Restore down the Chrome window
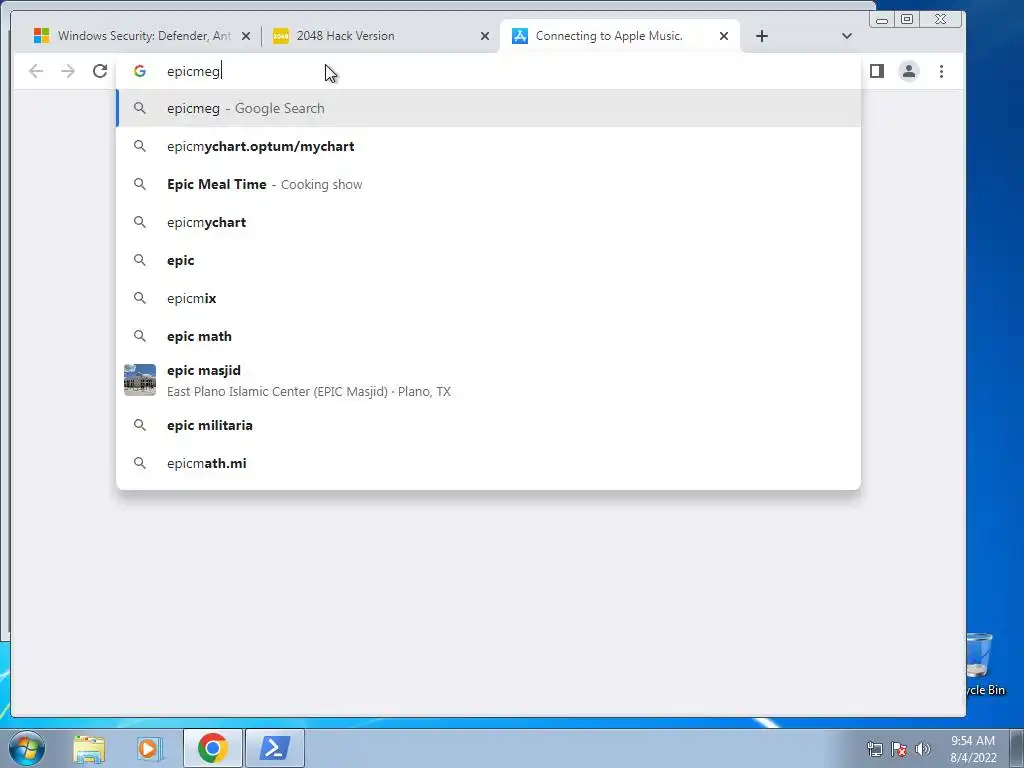The image size is (1024, 768). pos(907,20)
